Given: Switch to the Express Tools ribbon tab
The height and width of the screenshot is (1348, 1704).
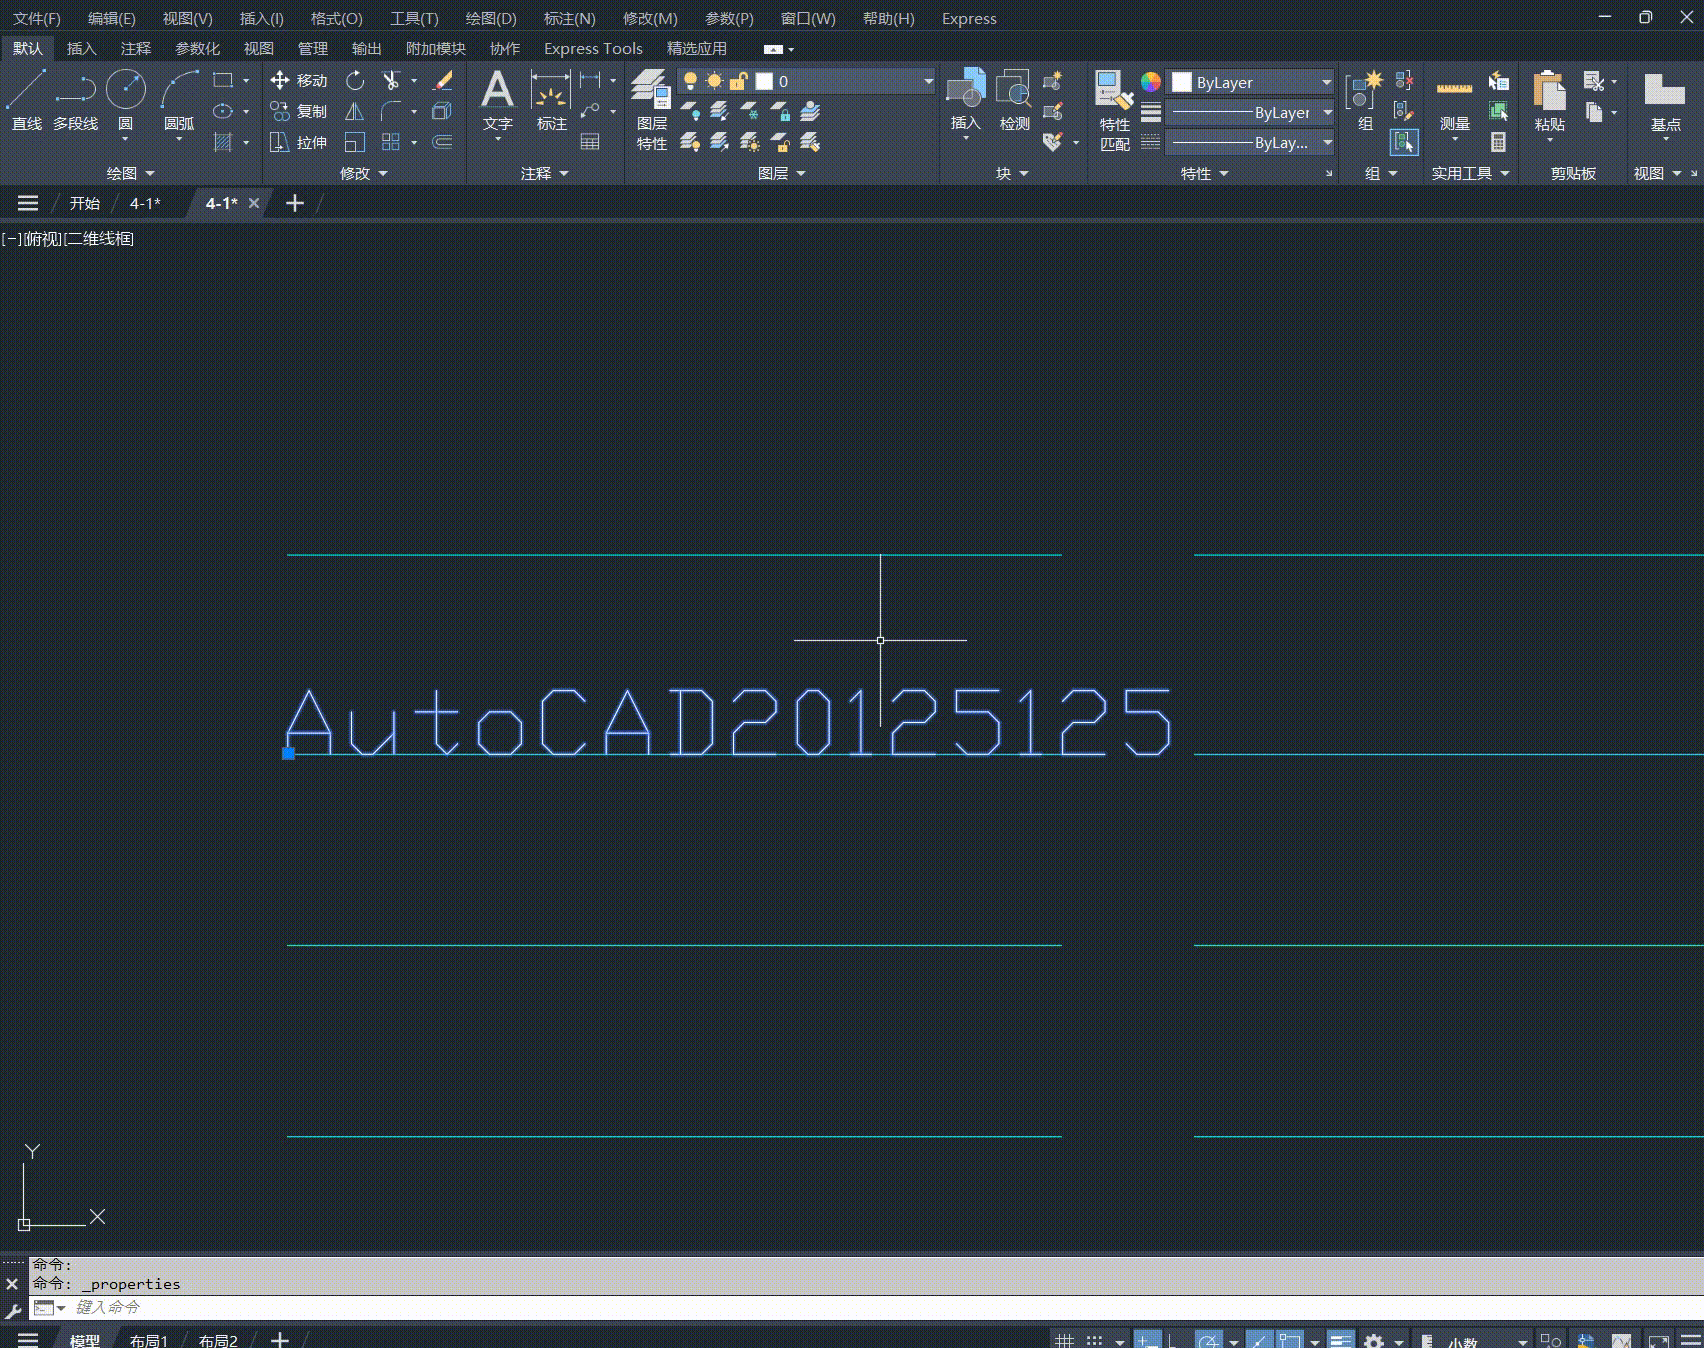Looking at the screenshot, I should [593, 48].
